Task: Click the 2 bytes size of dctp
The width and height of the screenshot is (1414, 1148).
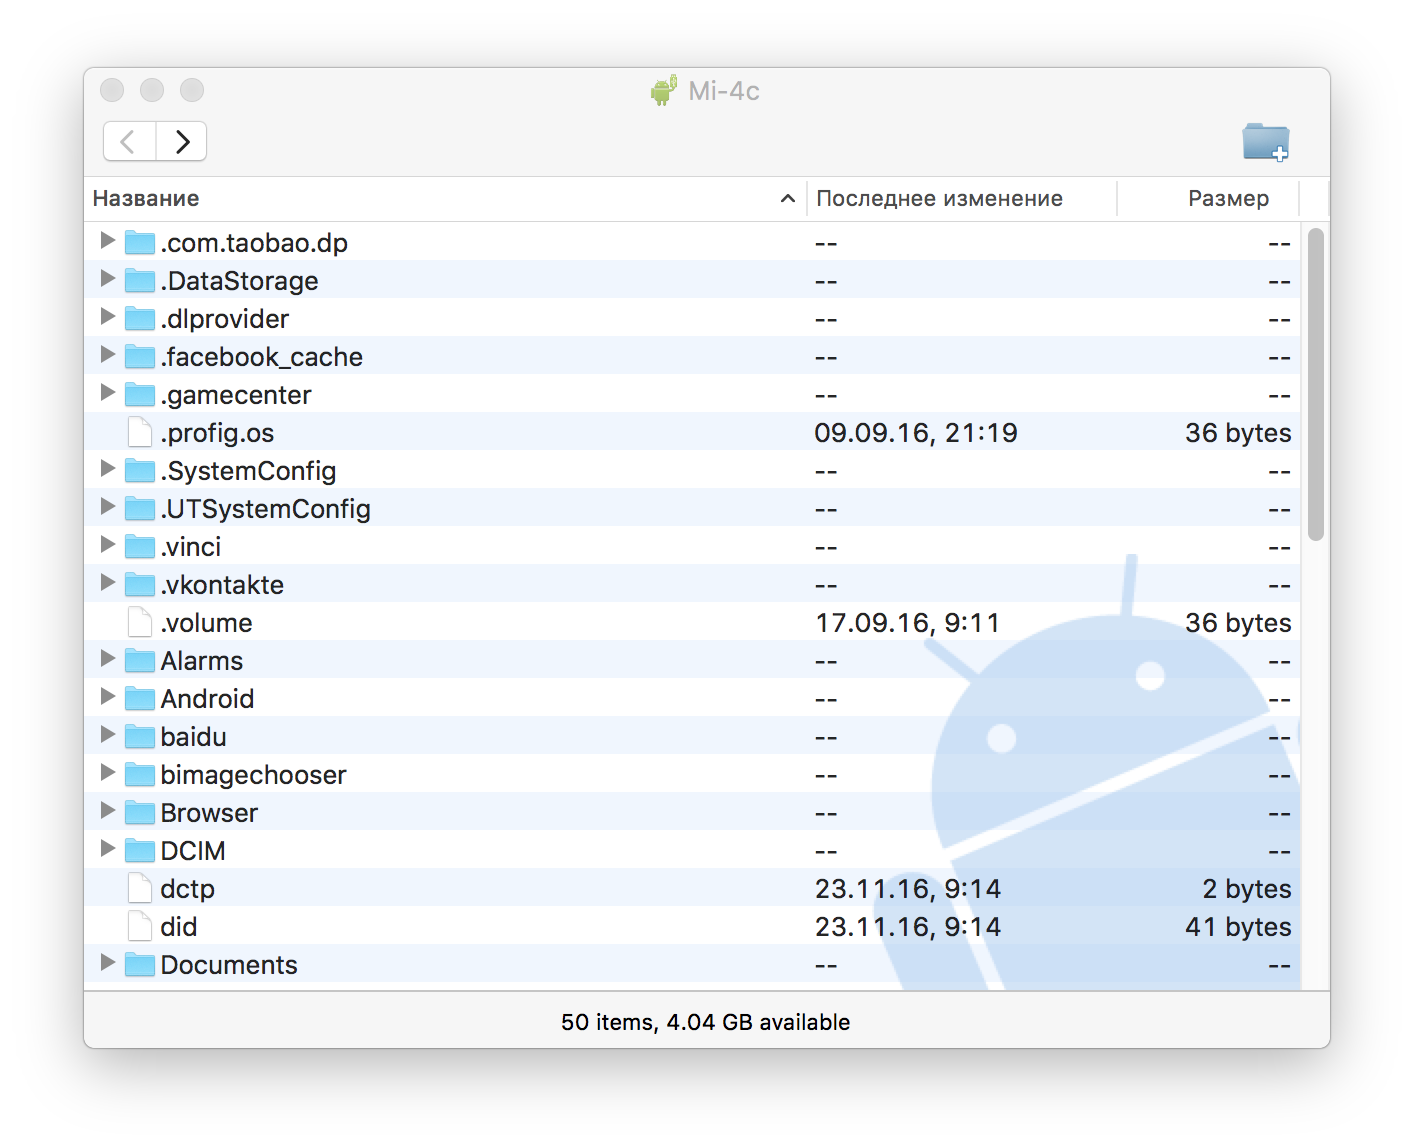Action: pos(1247,889)
